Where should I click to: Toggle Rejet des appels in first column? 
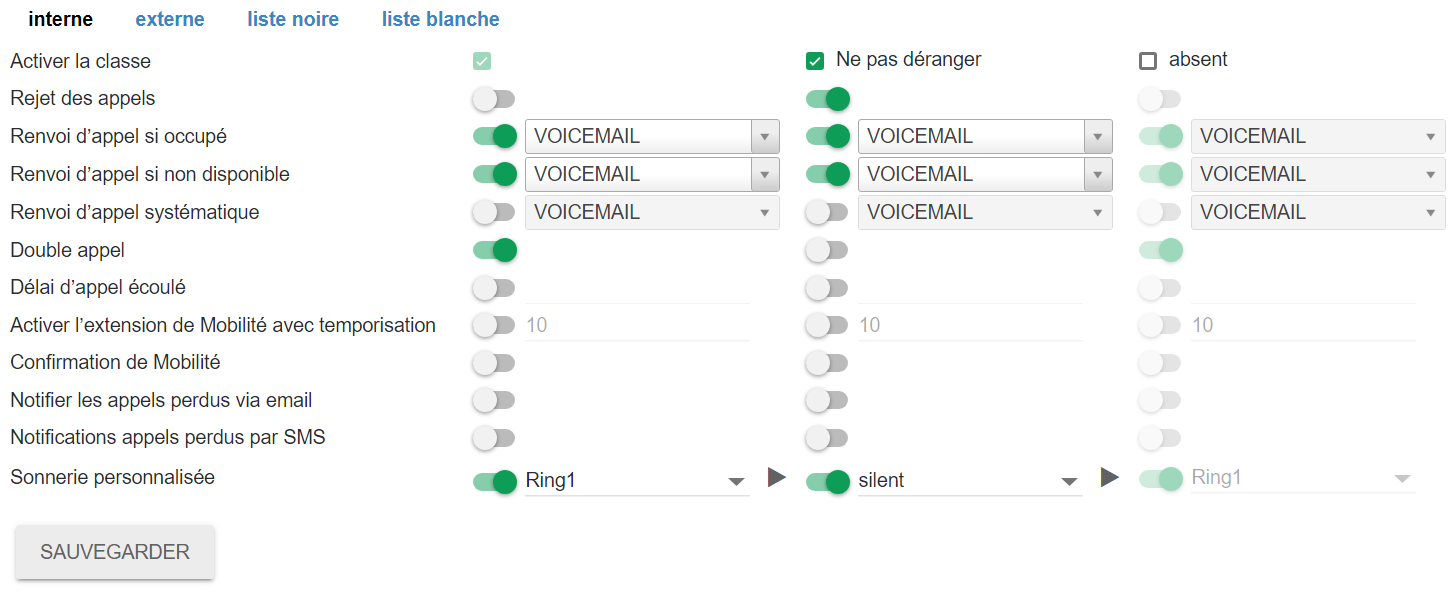[x=494, y=99]
